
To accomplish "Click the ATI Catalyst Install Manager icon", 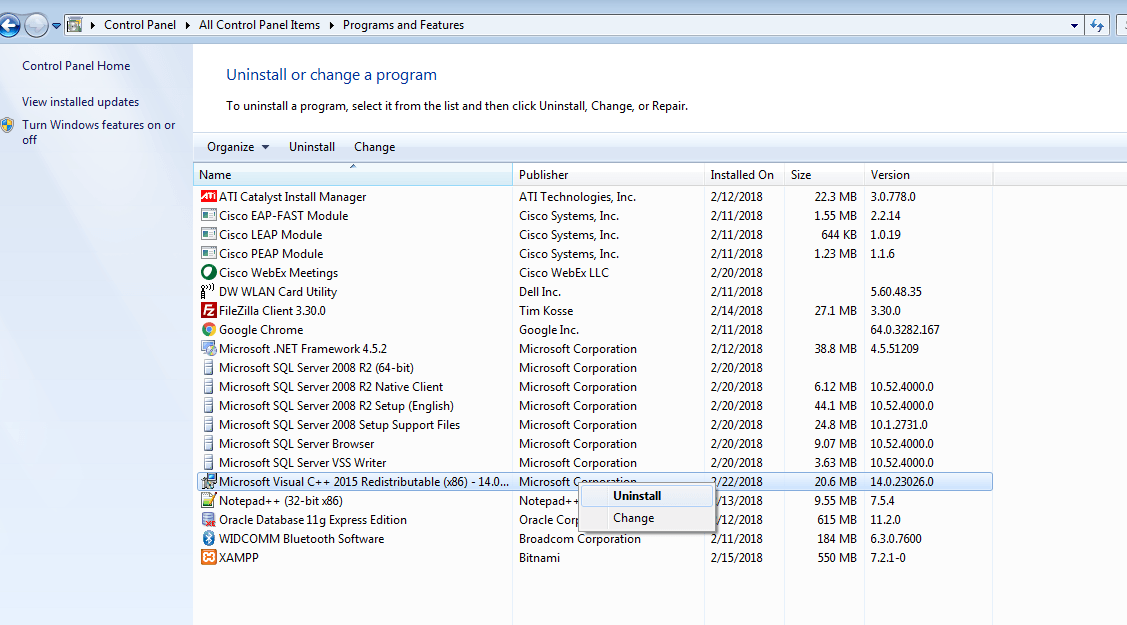I will point(208,197).
